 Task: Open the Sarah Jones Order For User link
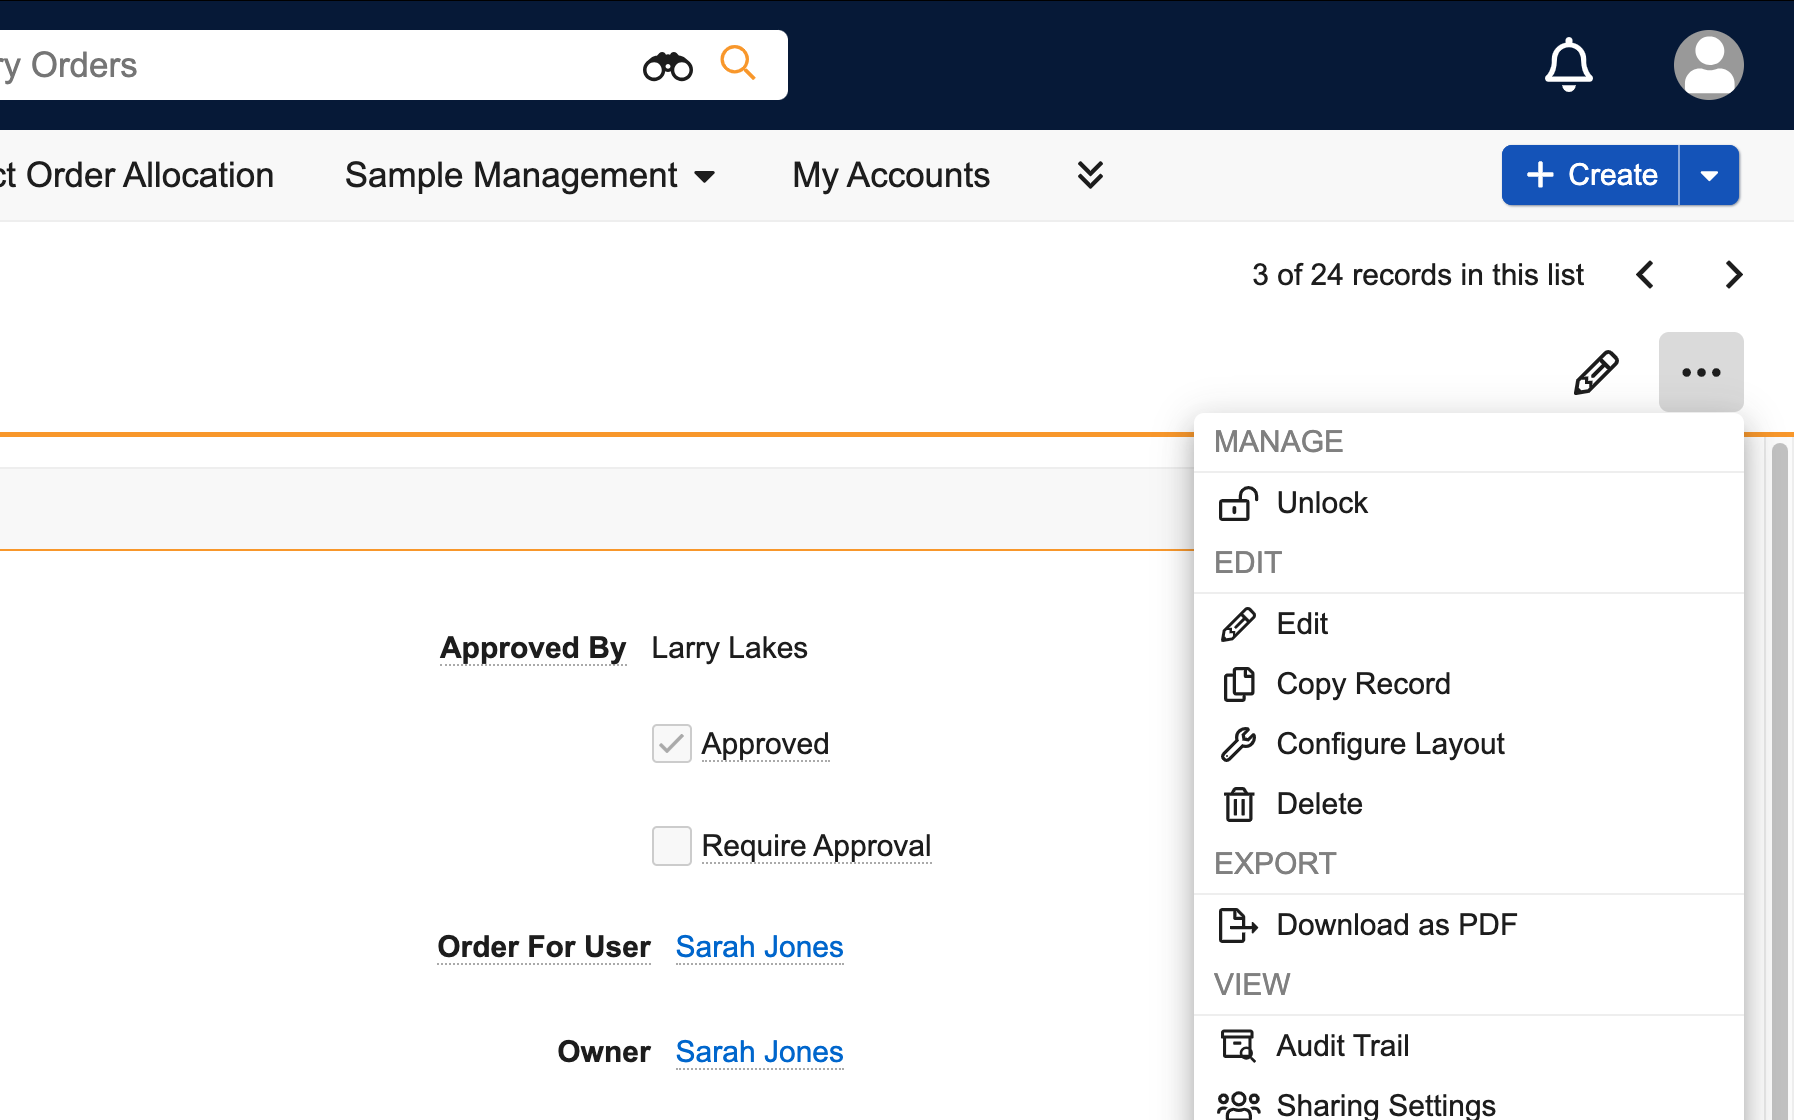coord(759,947)
